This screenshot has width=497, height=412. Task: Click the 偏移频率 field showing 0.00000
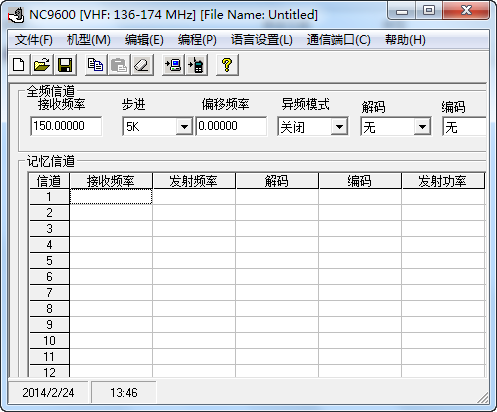[231, 126]
